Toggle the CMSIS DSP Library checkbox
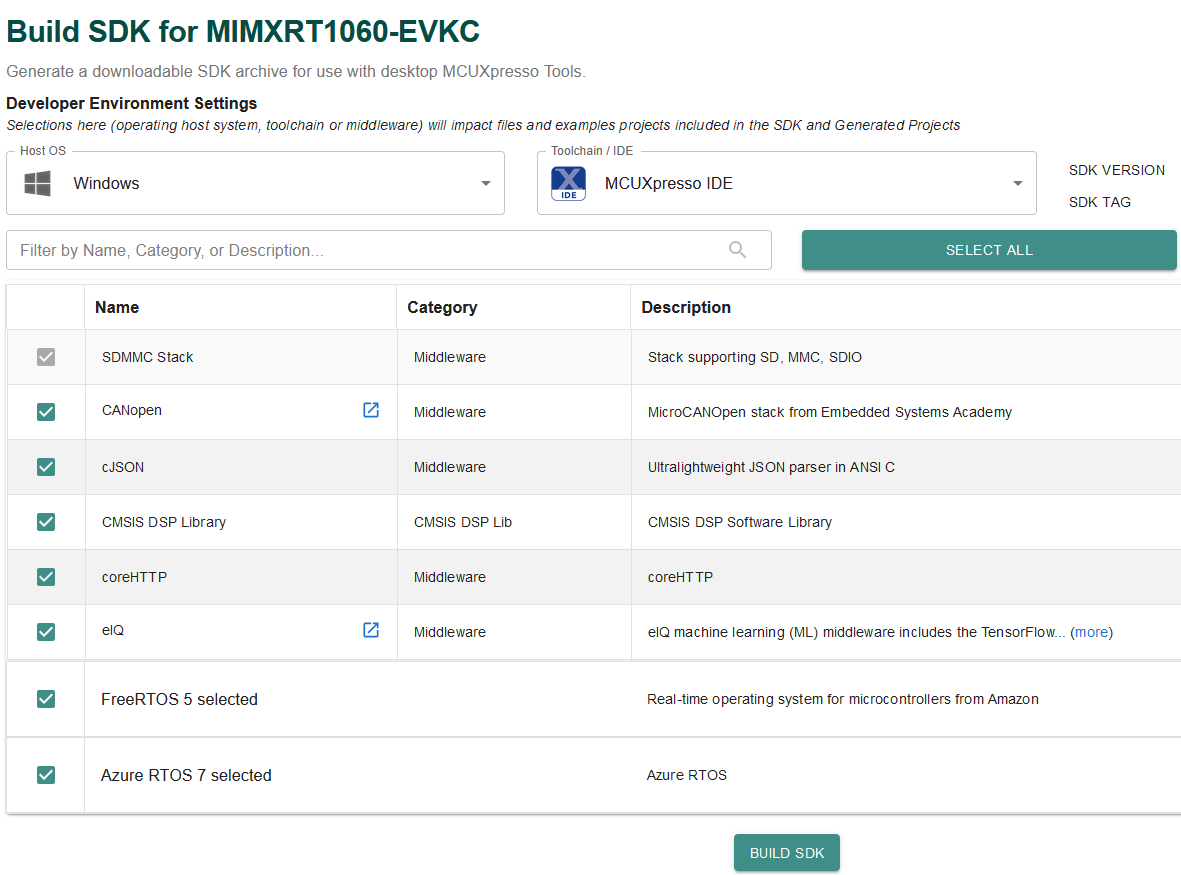 [46, 522]
